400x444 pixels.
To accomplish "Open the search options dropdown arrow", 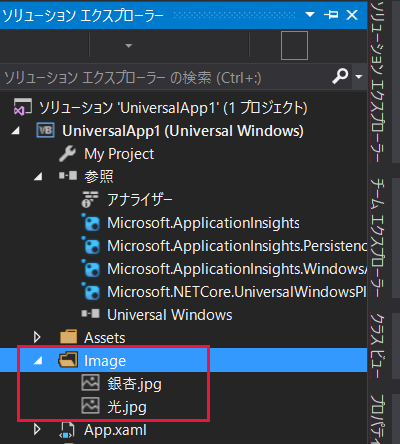I will tap(359, 77).
